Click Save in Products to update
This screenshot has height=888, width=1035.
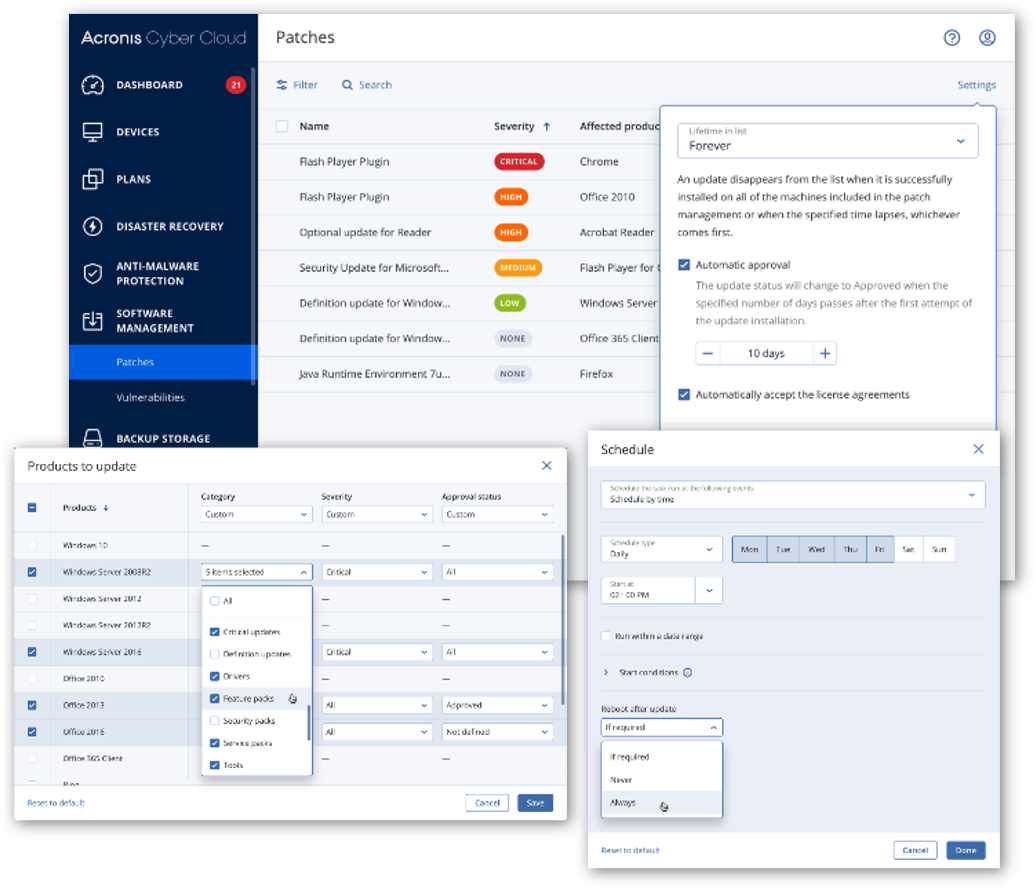click(x=535, y=803)
